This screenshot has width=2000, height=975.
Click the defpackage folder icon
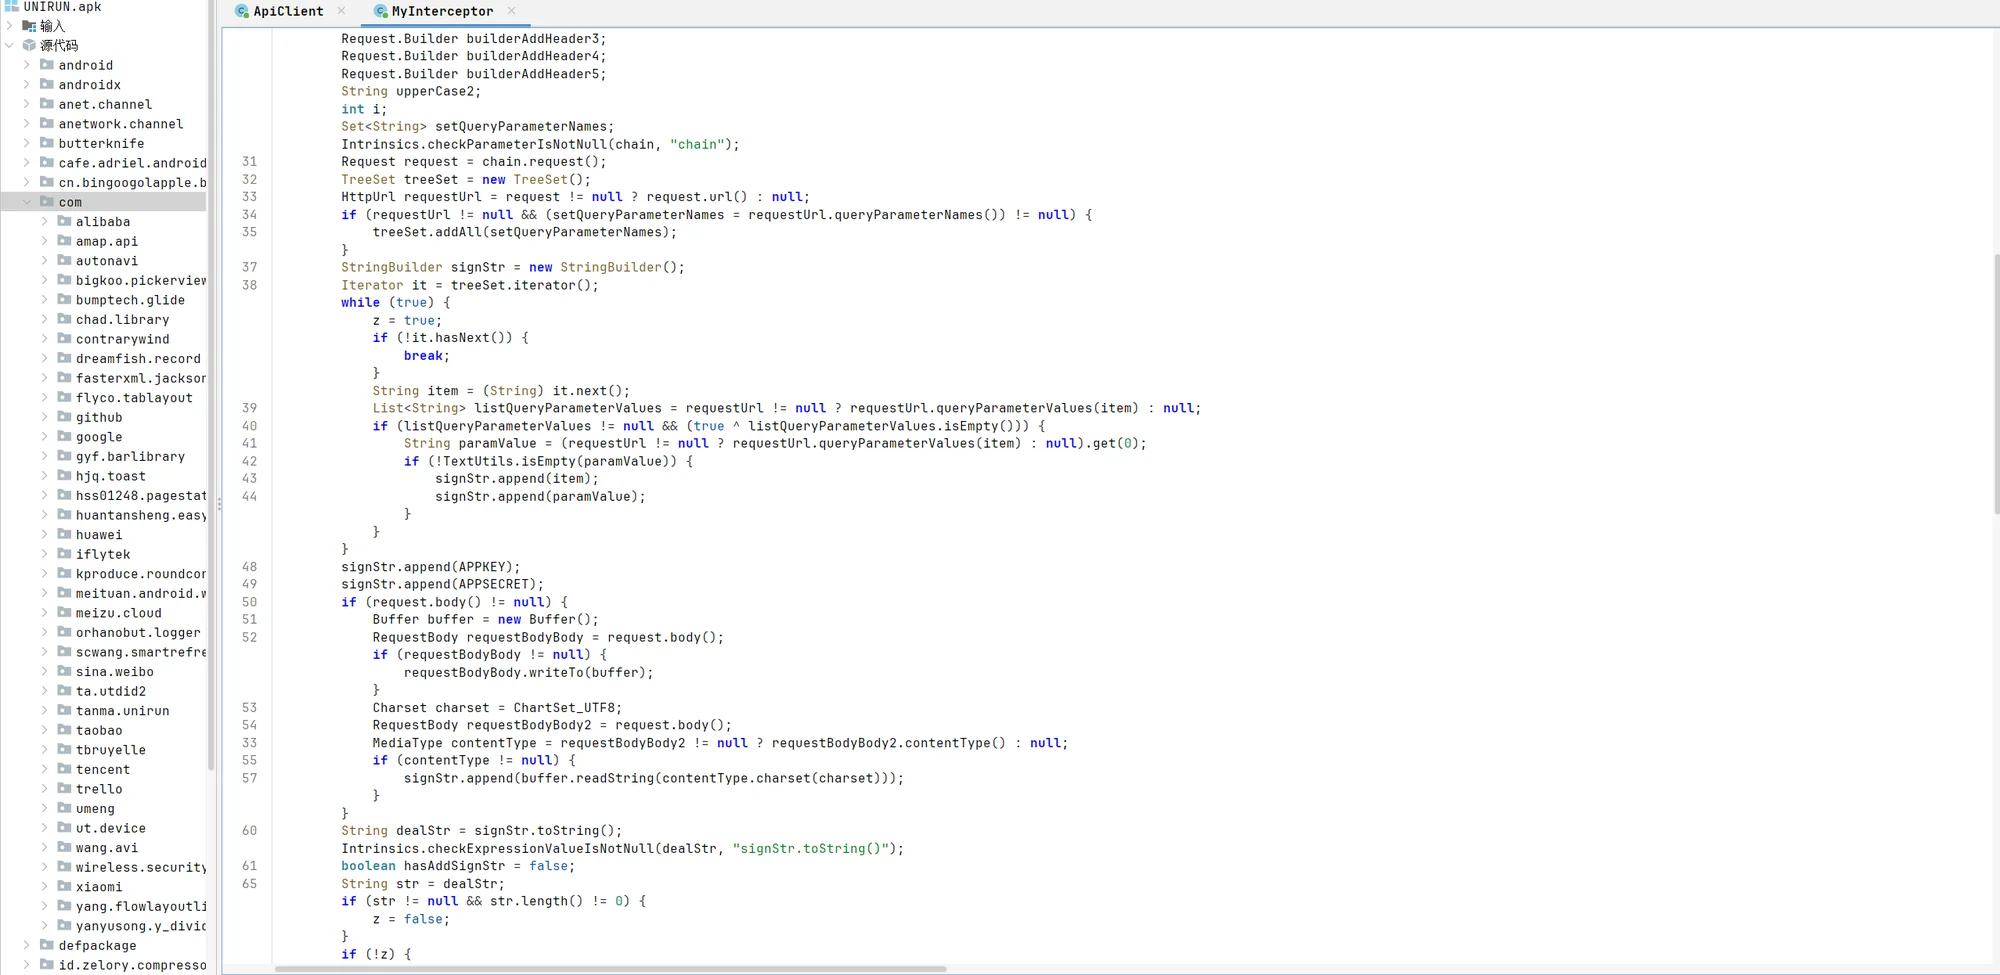pos(47,945)
